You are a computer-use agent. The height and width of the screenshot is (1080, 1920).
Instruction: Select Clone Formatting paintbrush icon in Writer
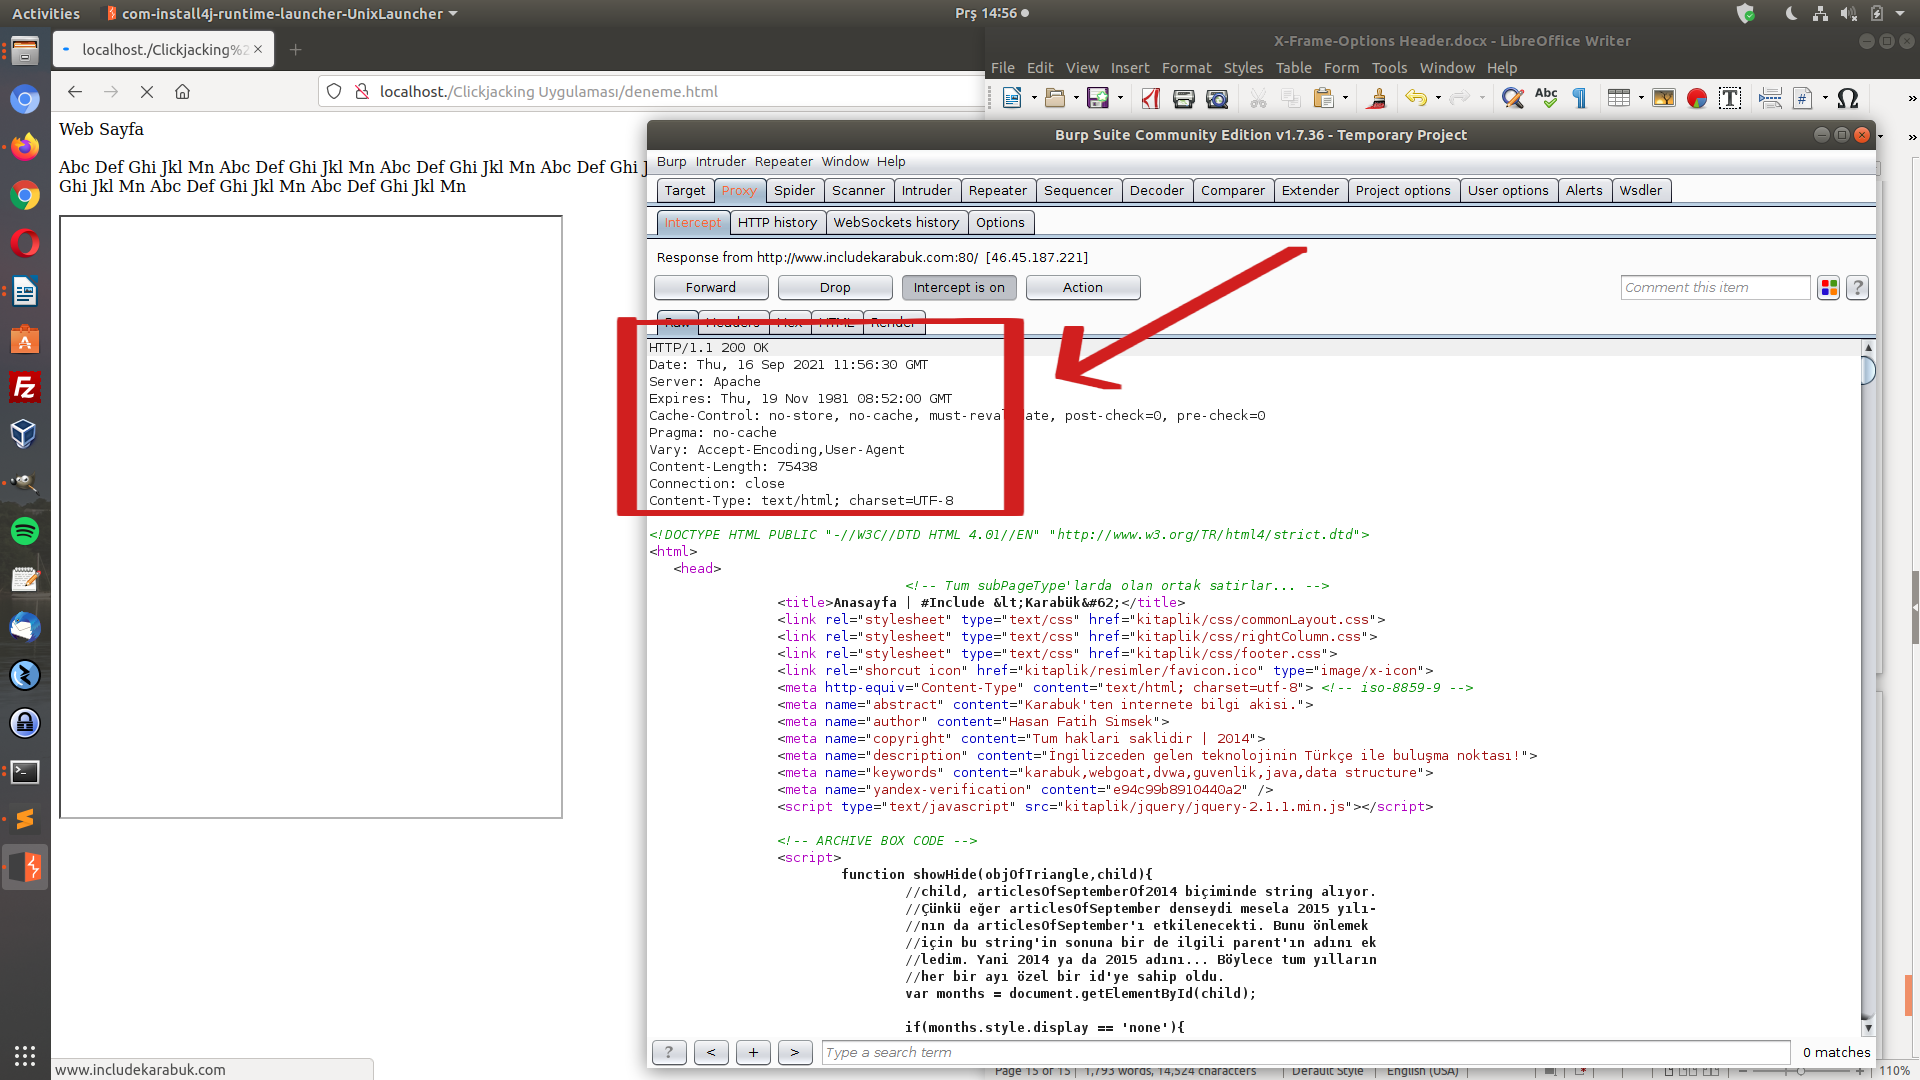[1377, 98]
